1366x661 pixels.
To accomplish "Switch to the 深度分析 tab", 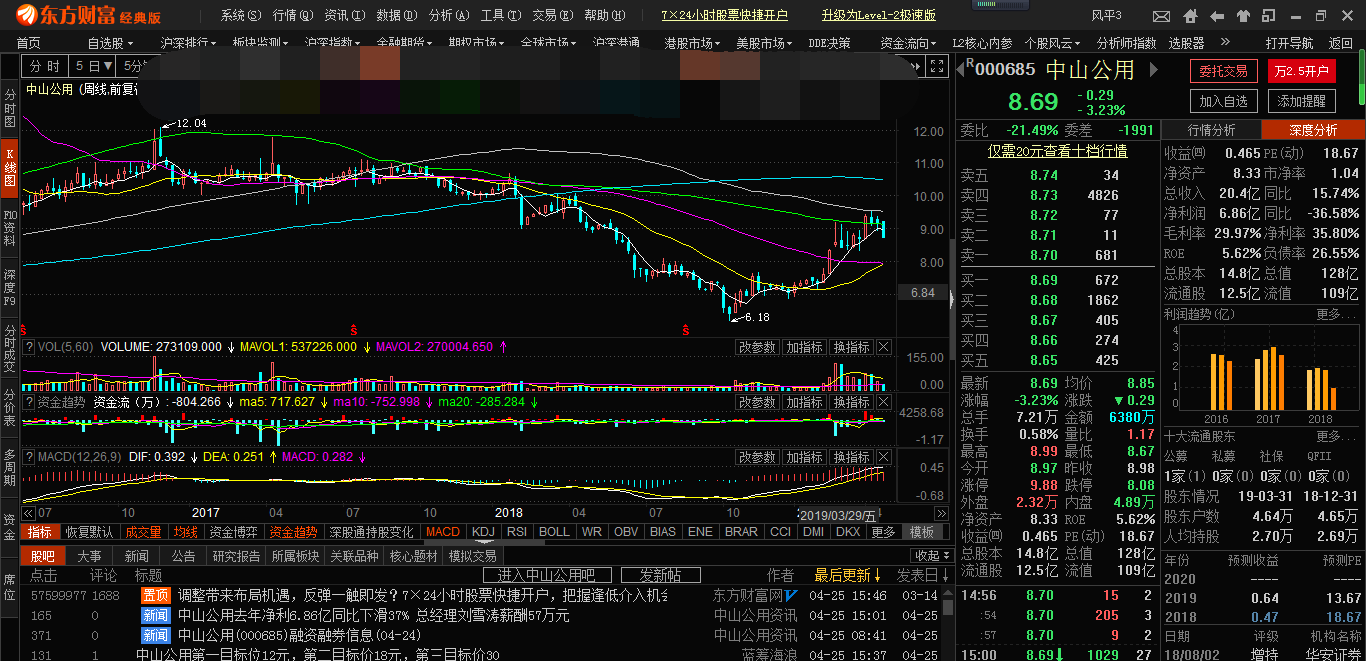I will pyautogui.click(x=1313, y=130).
